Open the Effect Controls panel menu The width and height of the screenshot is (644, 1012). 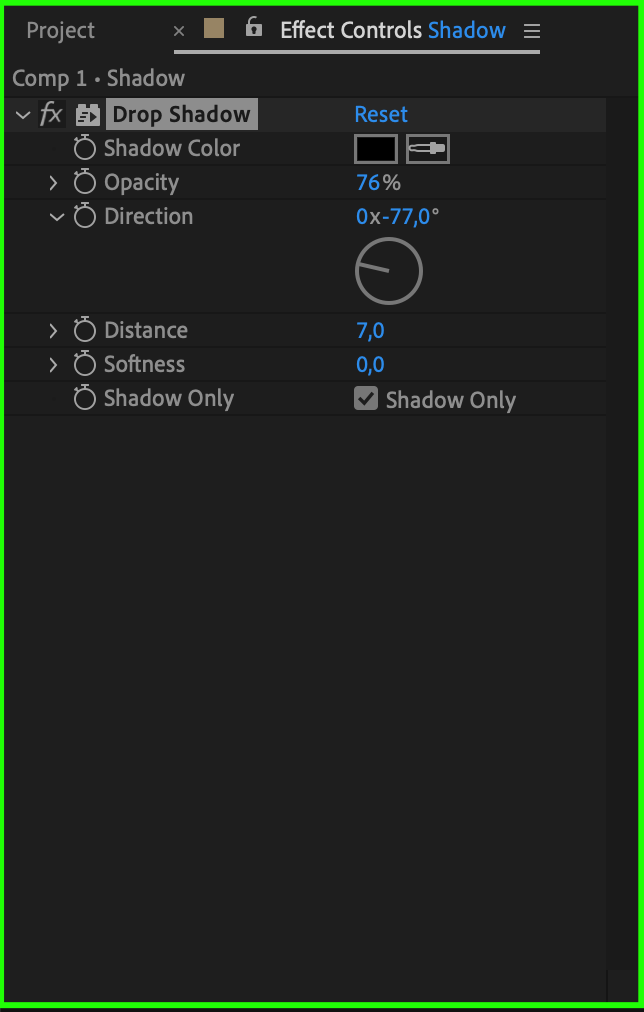pyautogui.click(x=532, y=30)
